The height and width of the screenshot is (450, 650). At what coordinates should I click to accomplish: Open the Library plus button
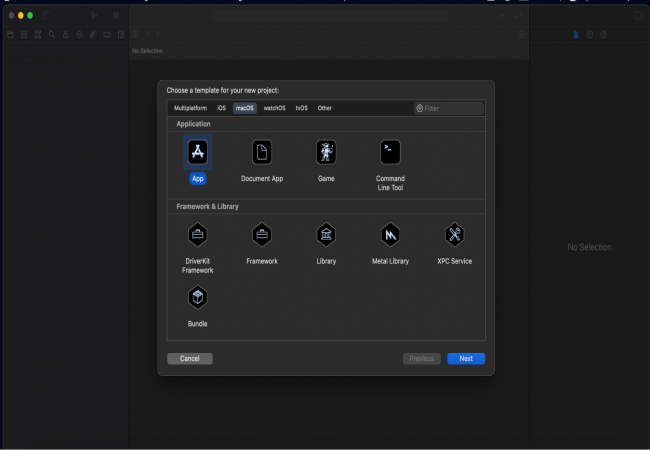(x=502, y=15)
